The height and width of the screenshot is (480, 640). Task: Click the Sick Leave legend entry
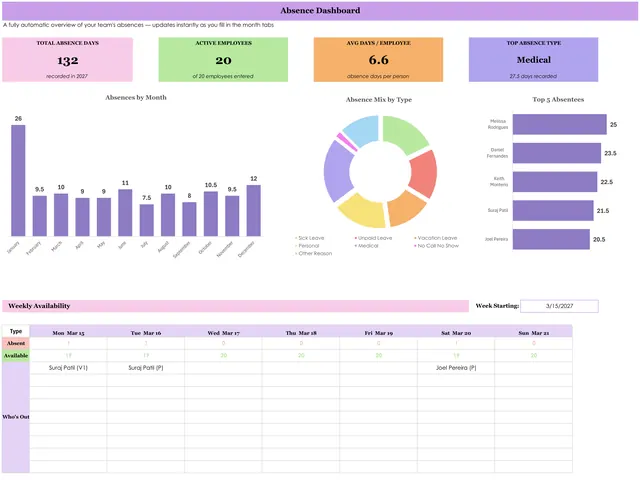coord(309,238)
